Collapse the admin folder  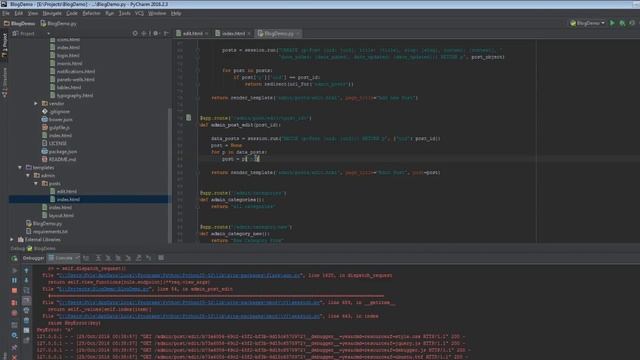tap(28, 176)
